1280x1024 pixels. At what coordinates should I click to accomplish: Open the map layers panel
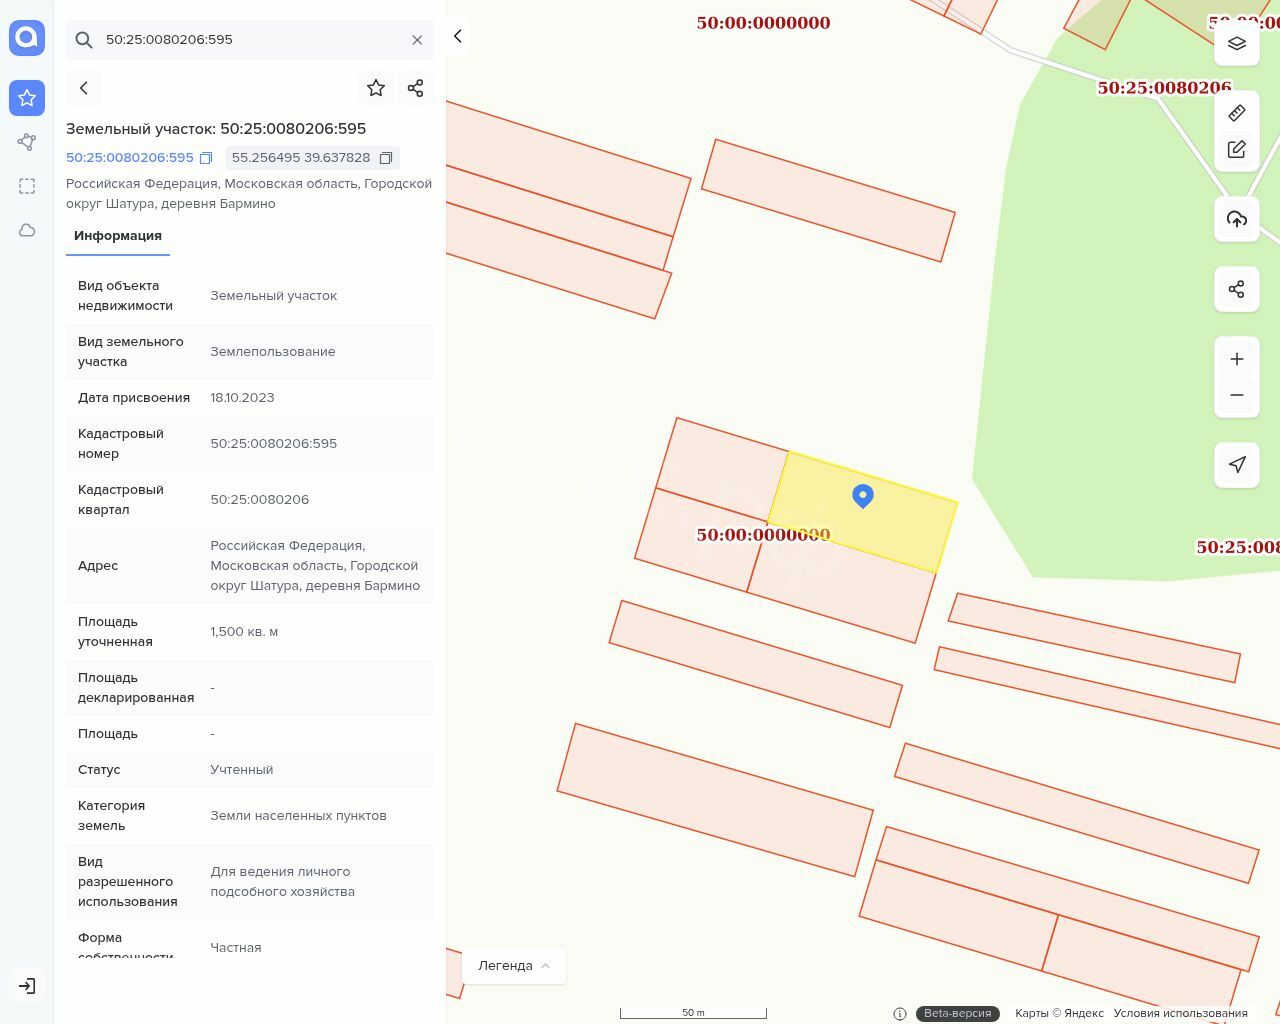(x=1236, y=44)
